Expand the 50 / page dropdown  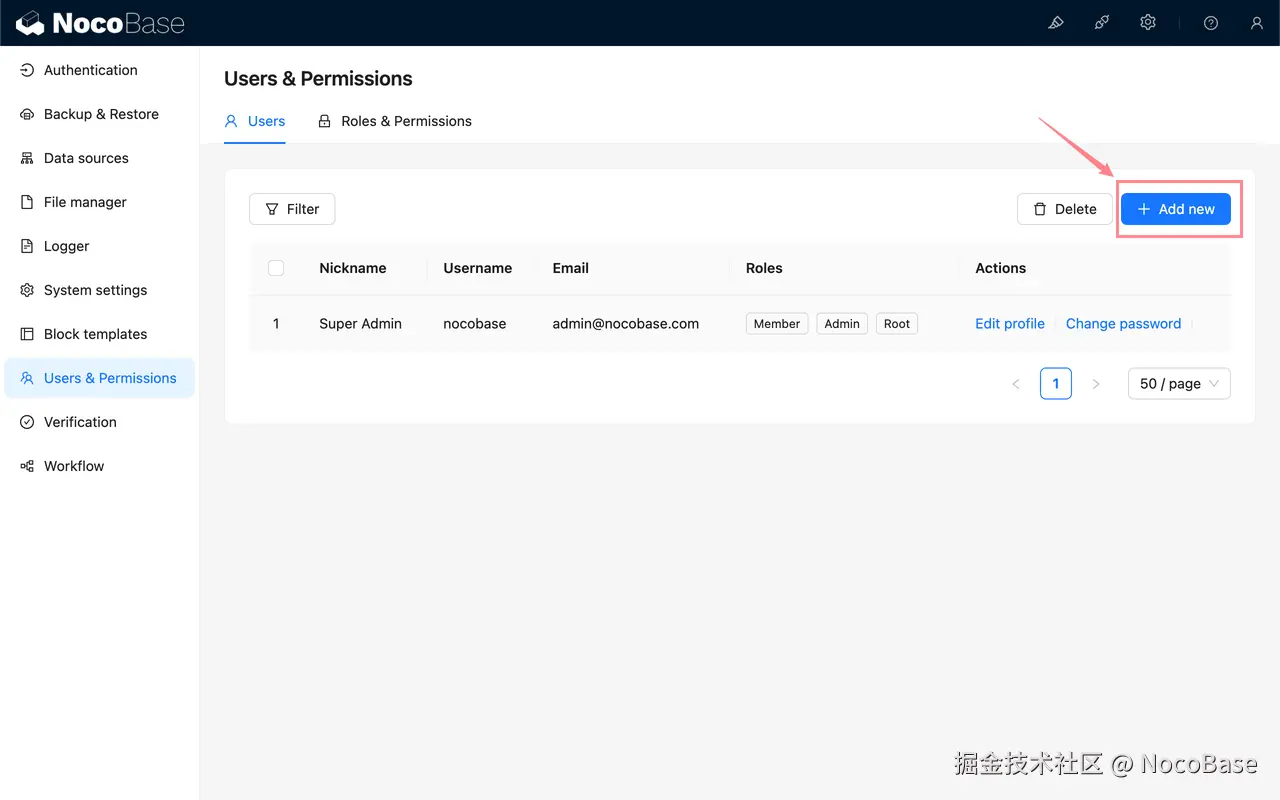(x=1179, y=384)
